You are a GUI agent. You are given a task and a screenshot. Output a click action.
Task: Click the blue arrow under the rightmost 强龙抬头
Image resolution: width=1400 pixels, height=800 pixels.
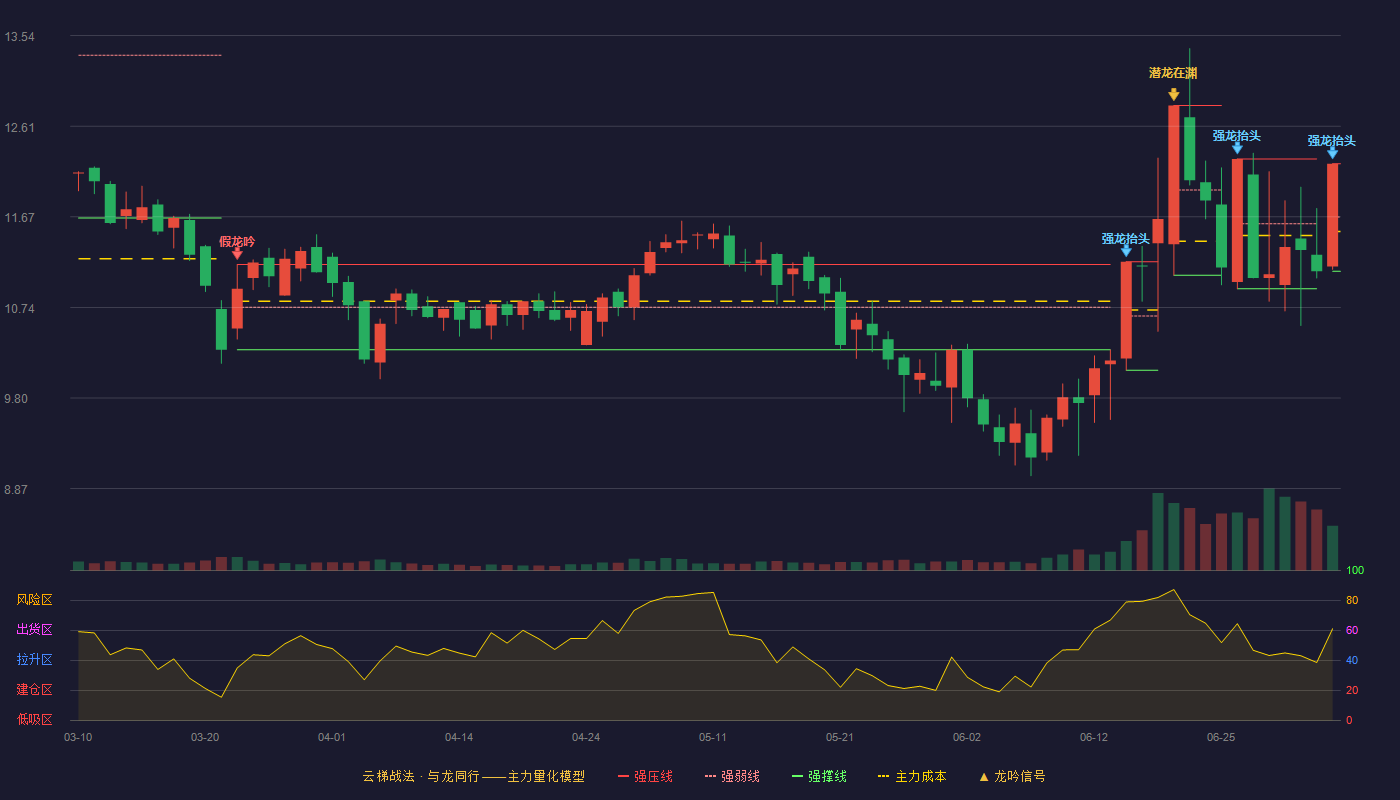tap(1332, 153)
